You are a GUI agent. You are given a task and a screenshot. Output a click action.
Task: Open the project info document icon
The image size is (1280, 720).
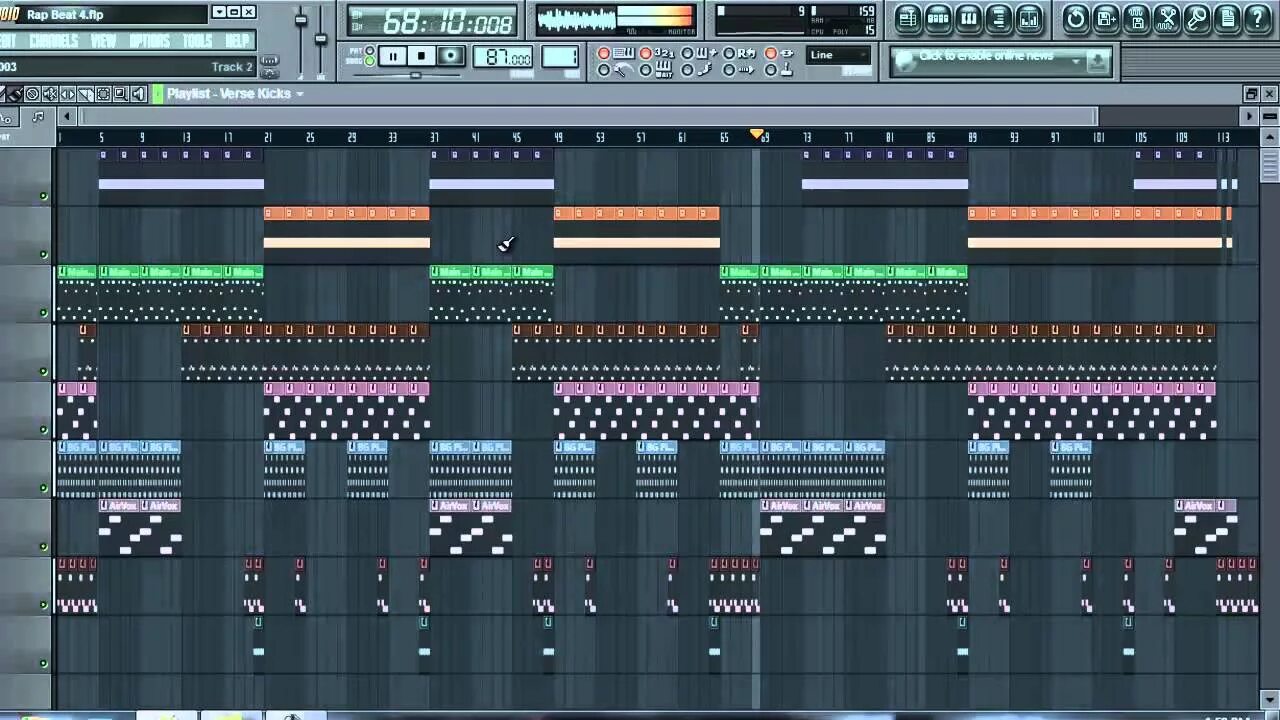(x=1227, y=18)
